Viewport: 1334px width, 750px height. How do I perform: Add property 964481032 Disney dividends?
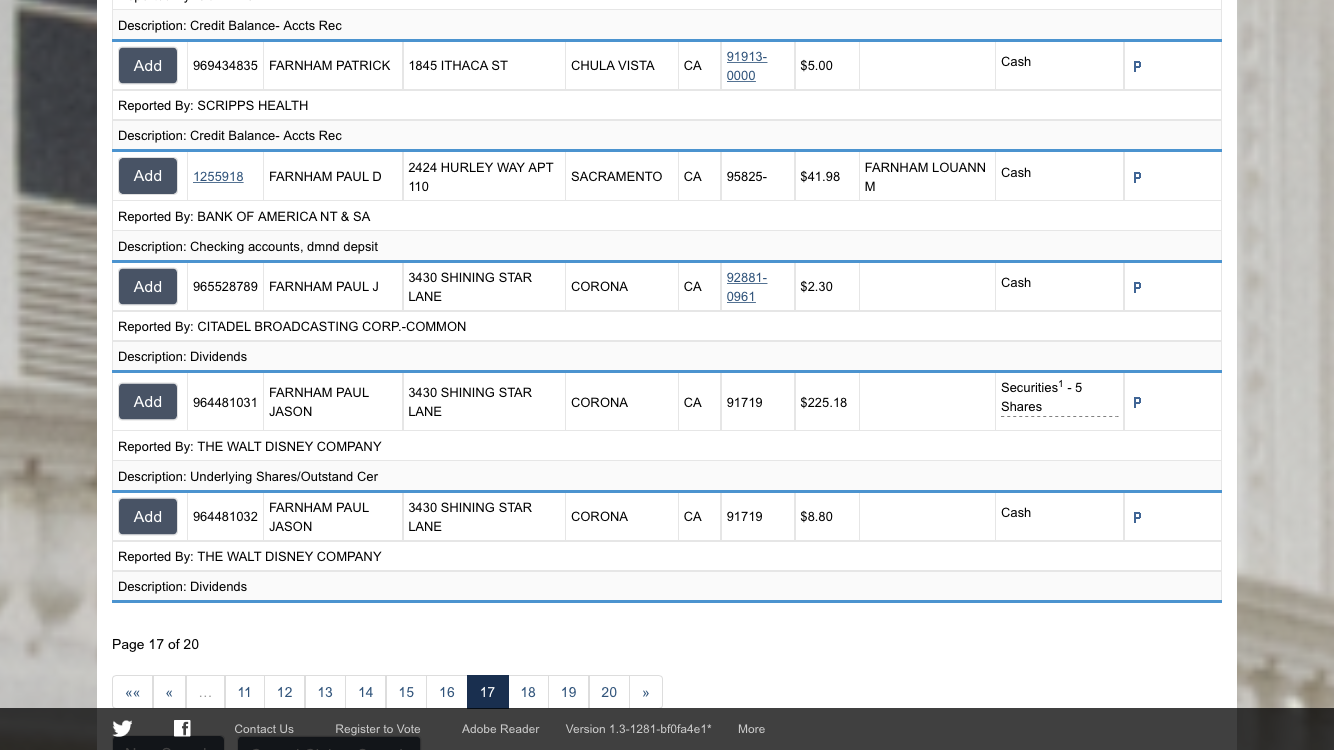(148, 517)
